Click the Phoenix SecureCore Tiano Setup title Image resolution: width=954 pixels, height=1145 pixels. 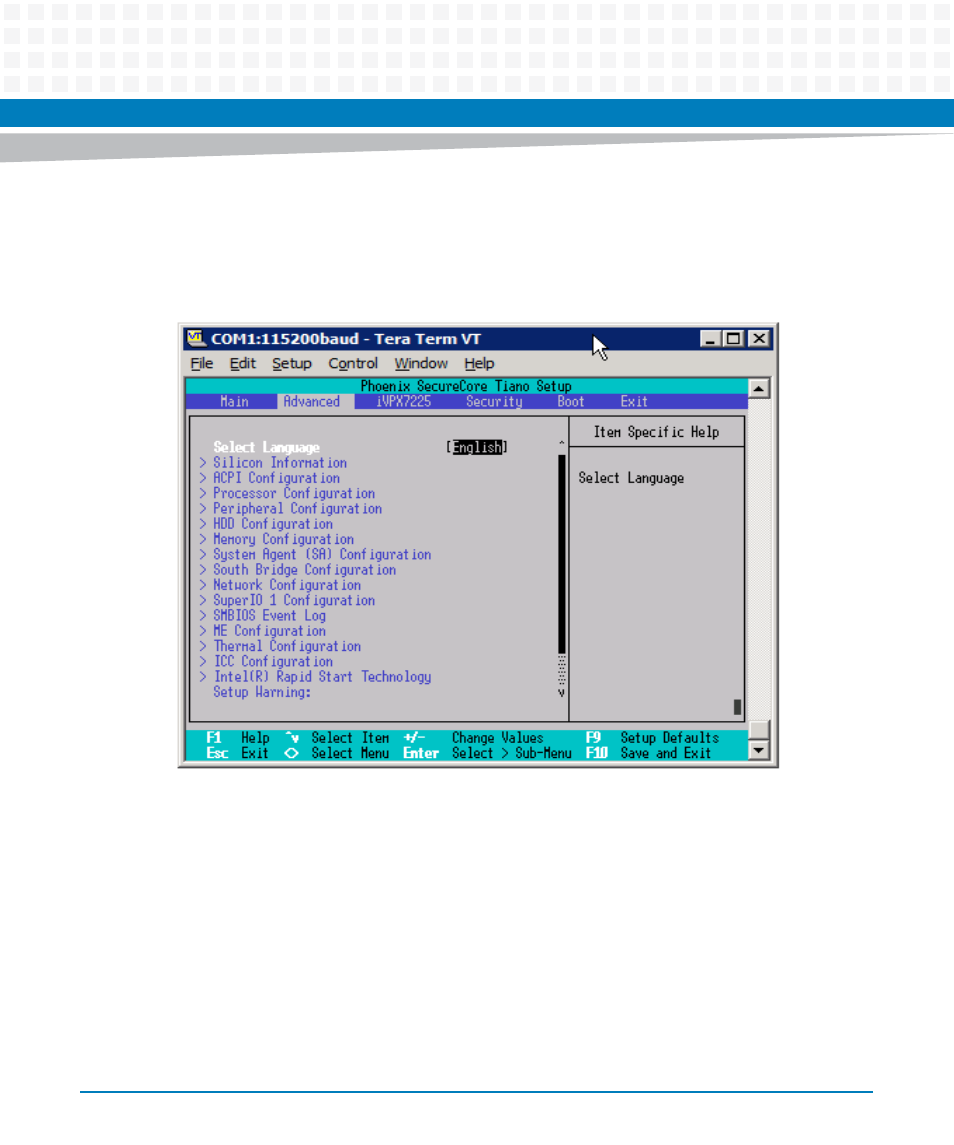[x=466, y=386]
